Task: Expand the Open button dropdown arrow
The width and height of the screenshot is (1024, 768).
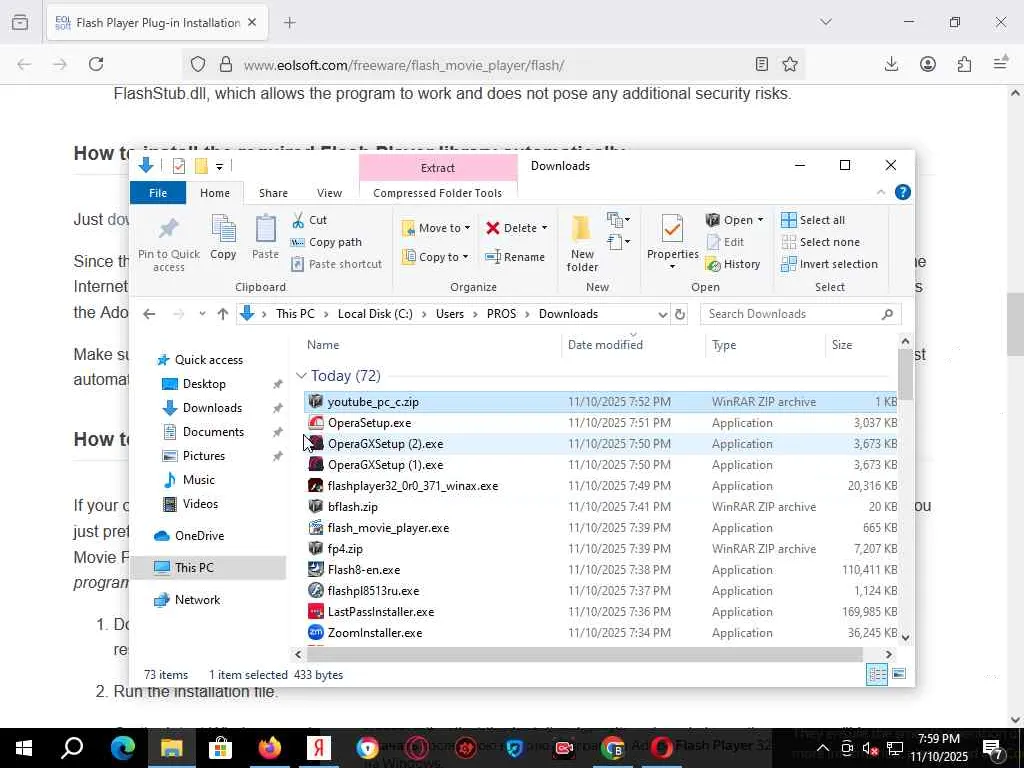Action: [760, 220]
